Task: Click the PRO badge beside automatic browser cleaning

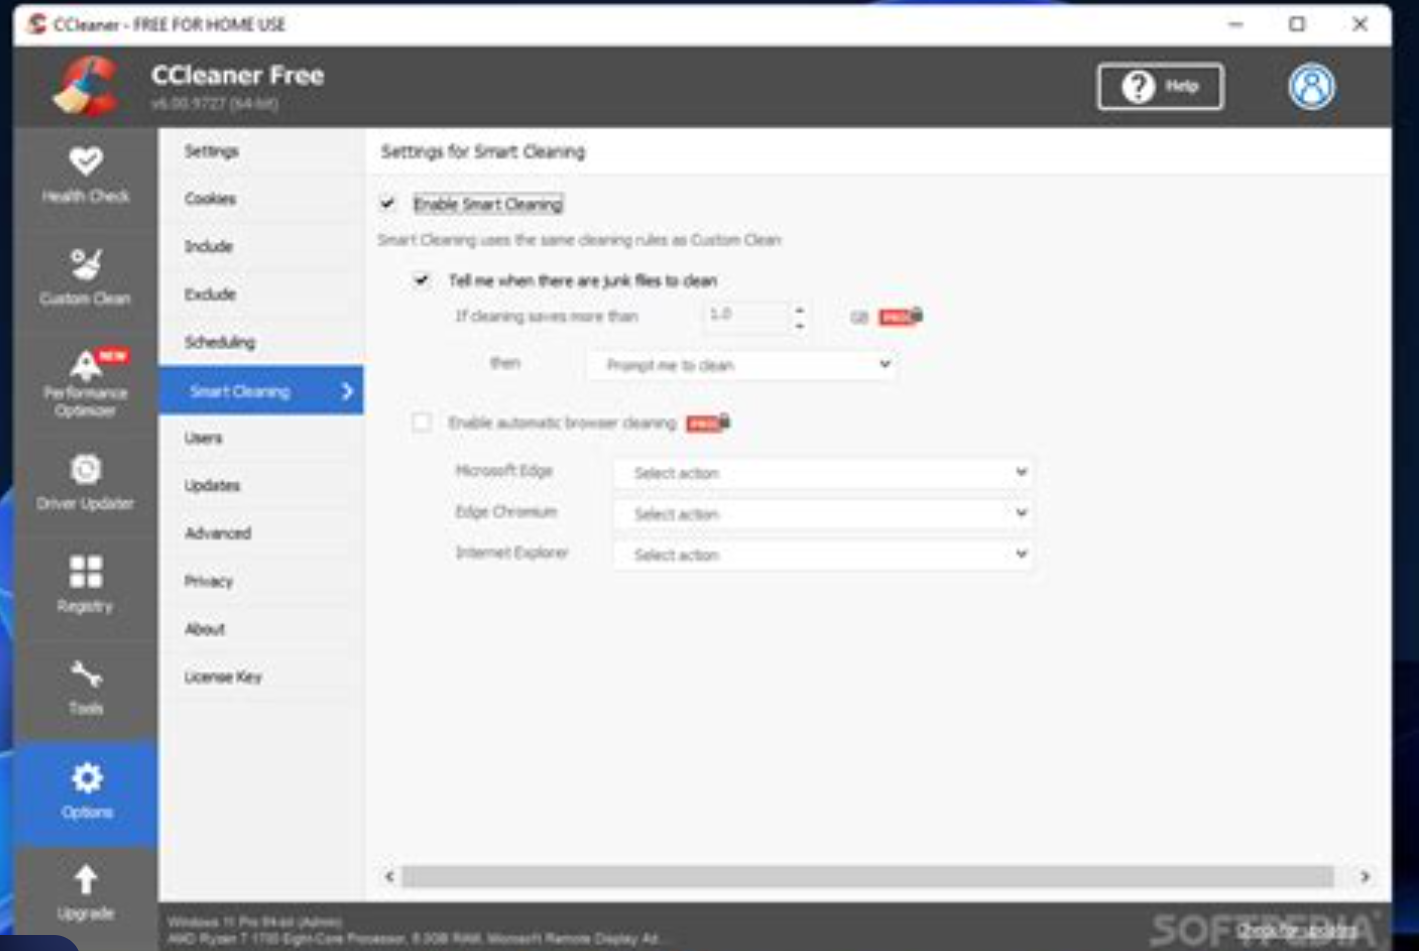Action: click(x=708, y=423)
